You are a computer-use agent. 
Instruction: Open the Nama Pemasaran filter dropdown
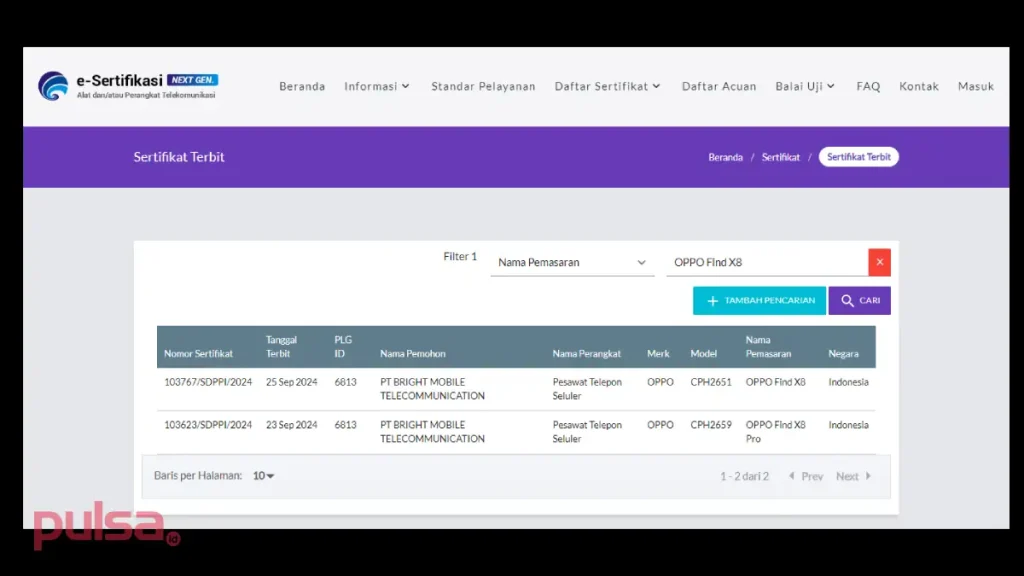(572, 263)
